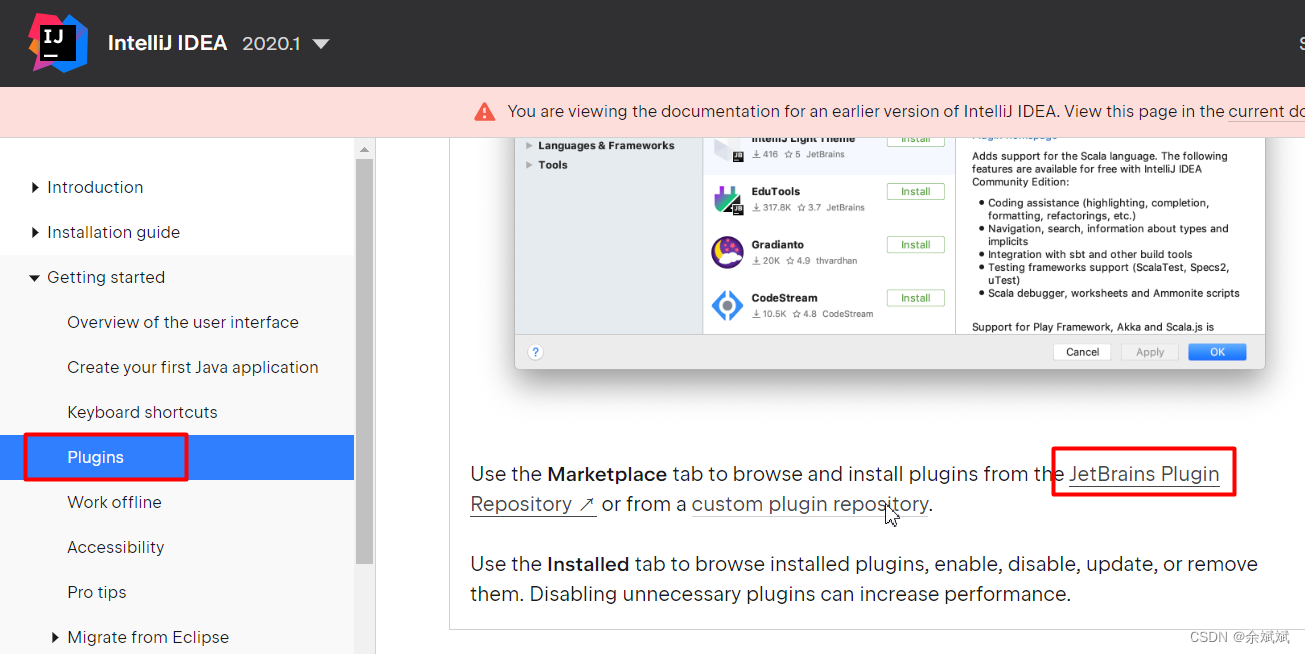Expand Languages & Frameworks settings node
Screen dimensions: 1305x654
tap(529, 146)
